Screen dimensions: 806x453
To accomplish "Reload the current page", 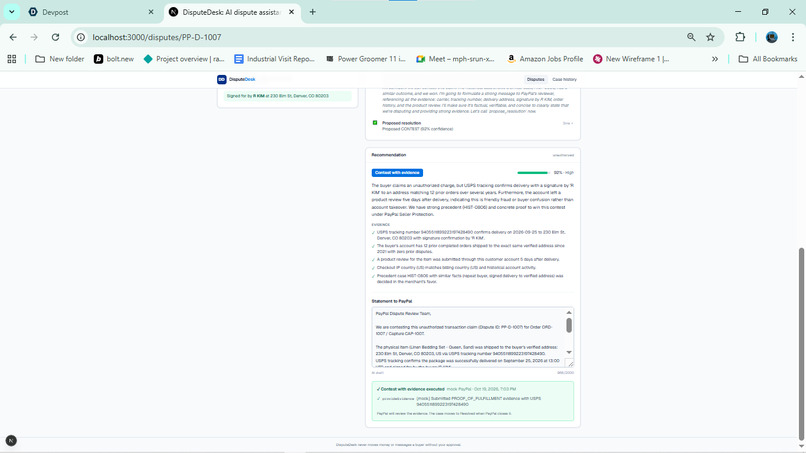I will (56, 37).
